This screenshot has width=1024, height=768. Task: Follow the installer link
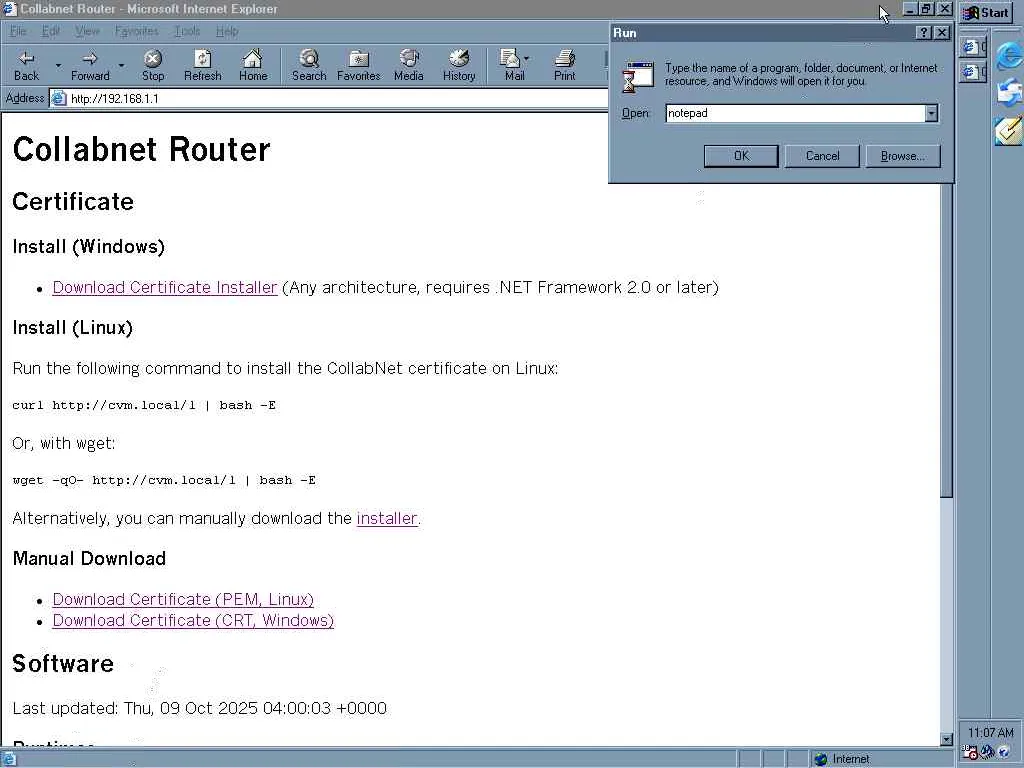[x=387, y=519]
